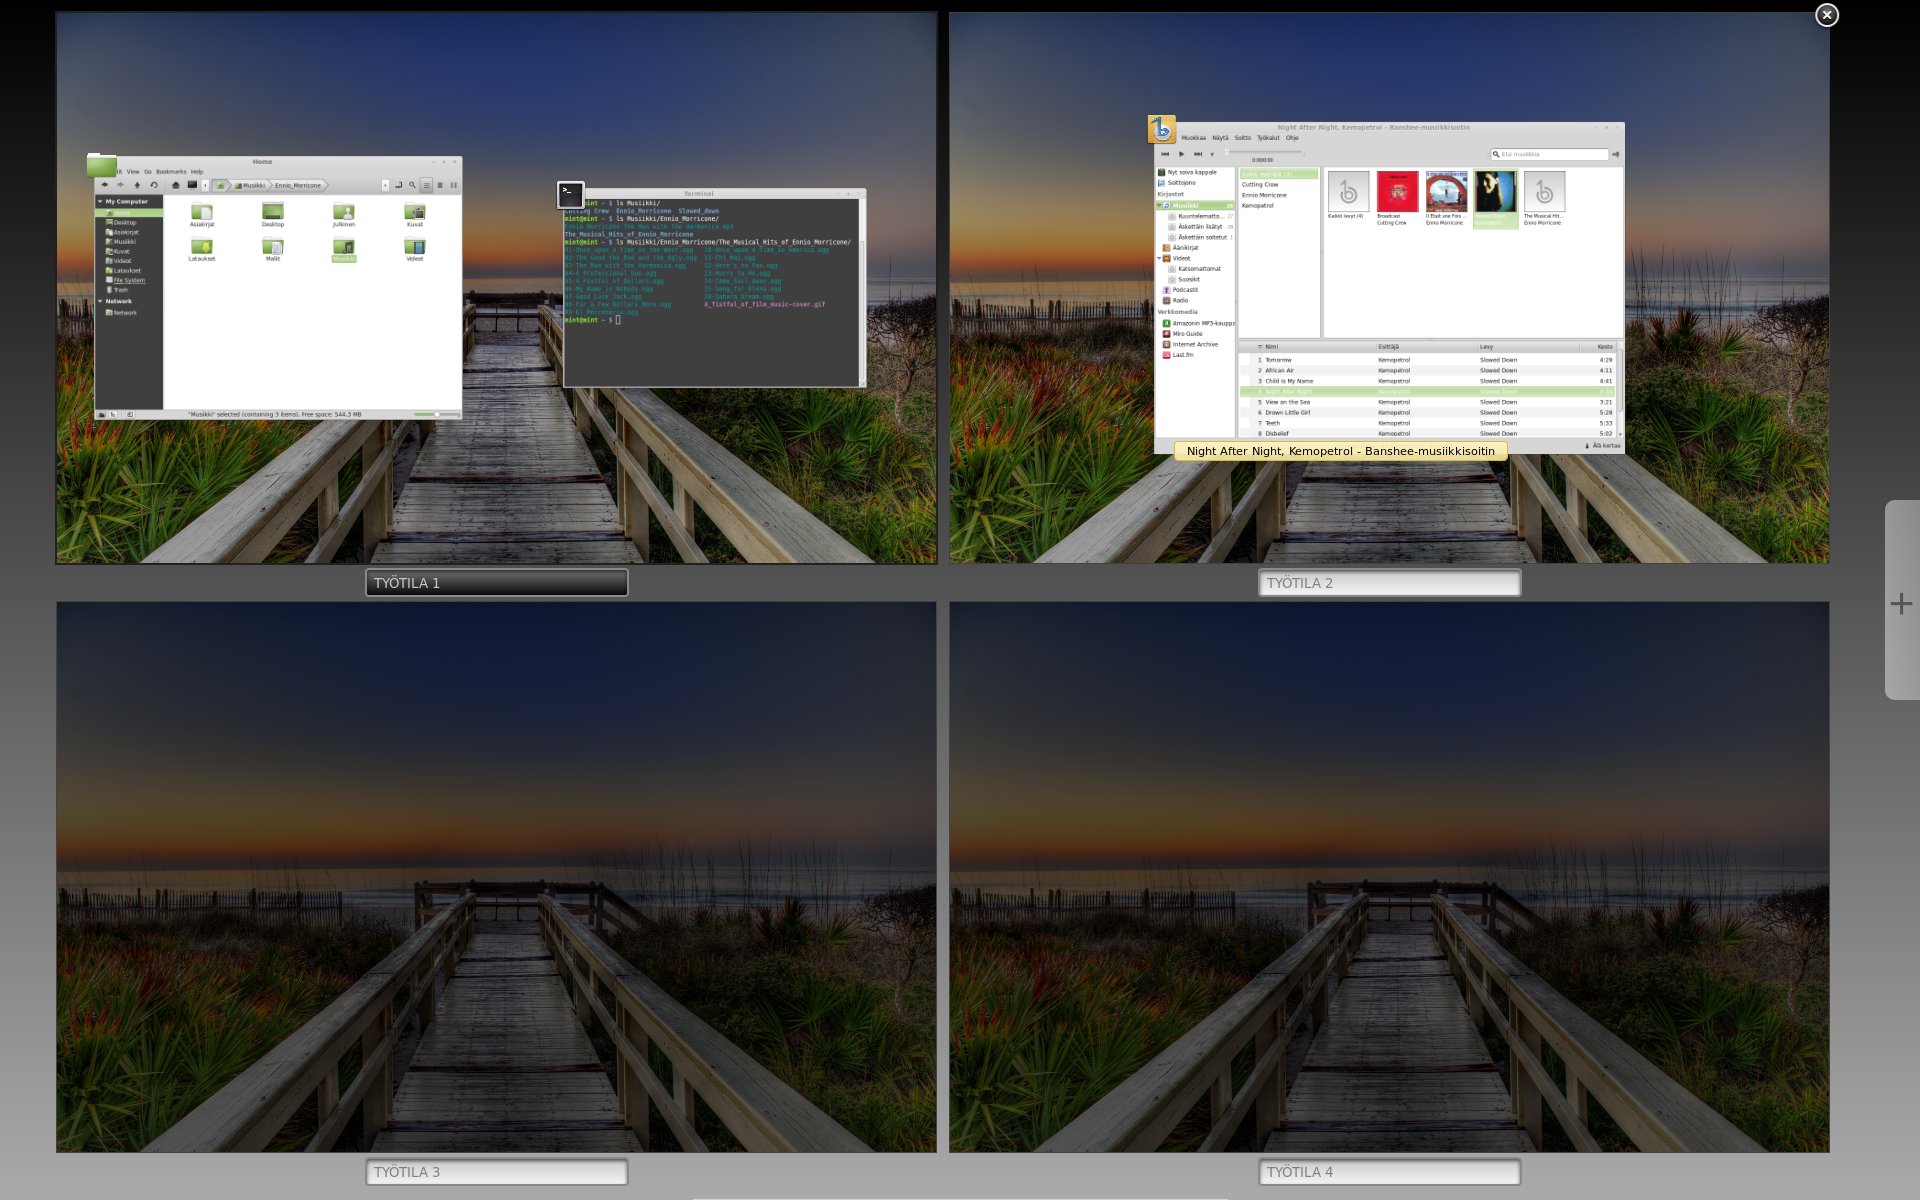Go back in the Home file manager
The width and height of the screenshot is (1920, 1200).
pos(104,185)
